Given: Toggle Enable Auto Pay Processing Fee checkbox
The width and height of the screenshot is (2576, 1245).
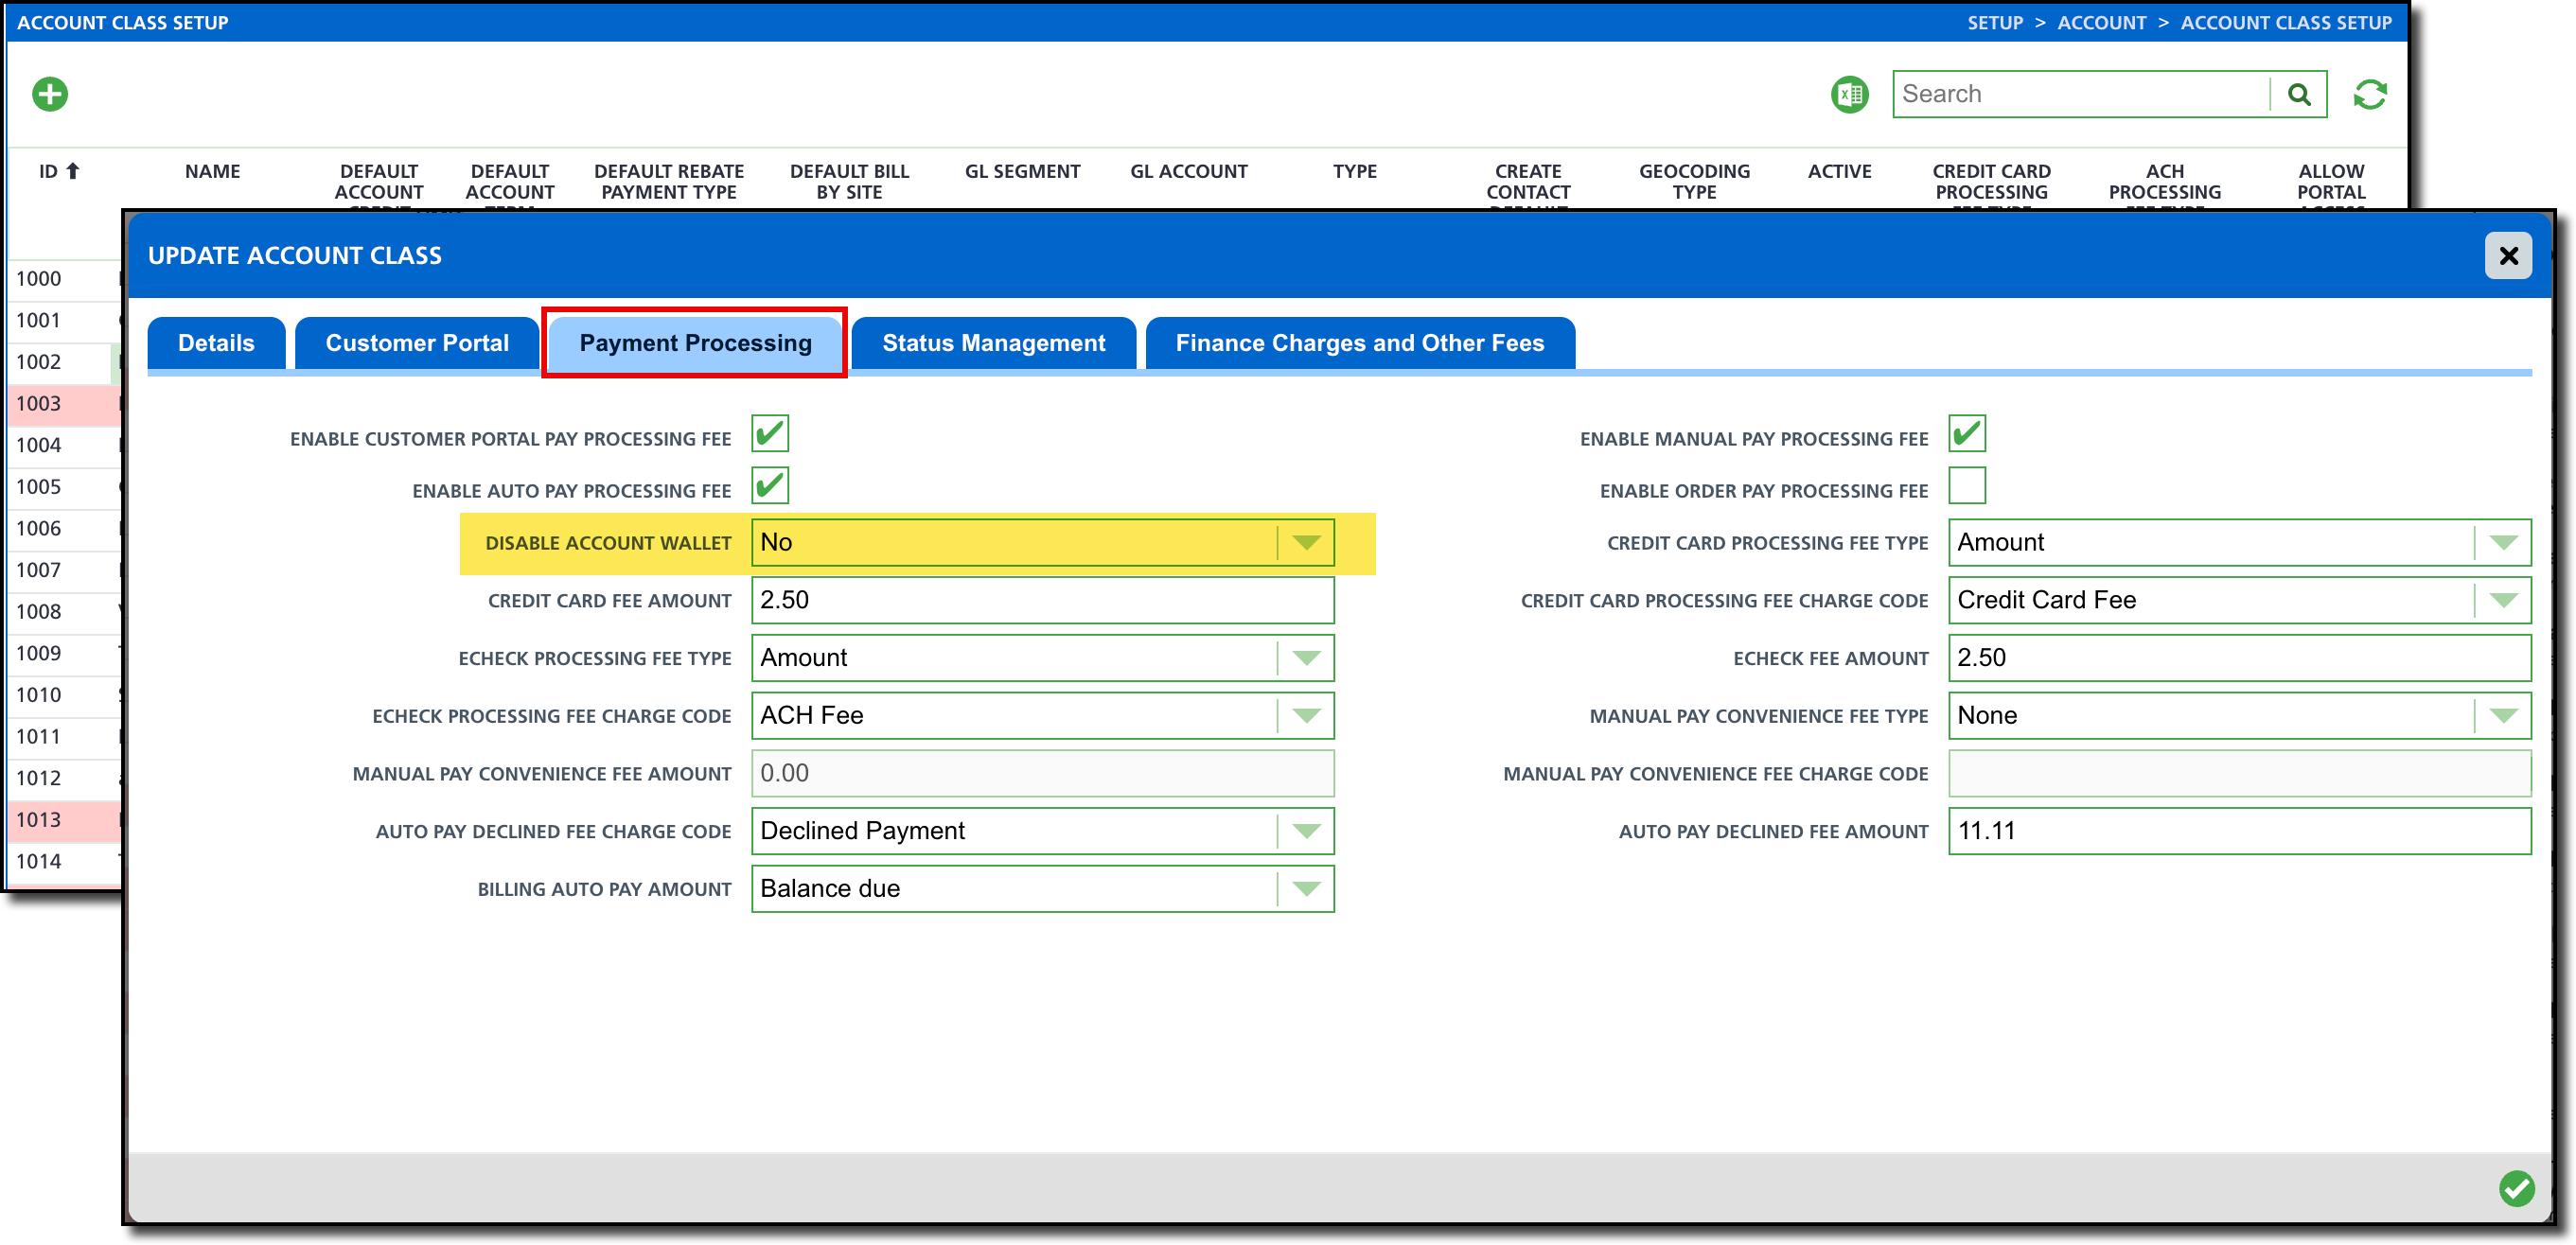Looking at the screenshot, I should point(769,486).
